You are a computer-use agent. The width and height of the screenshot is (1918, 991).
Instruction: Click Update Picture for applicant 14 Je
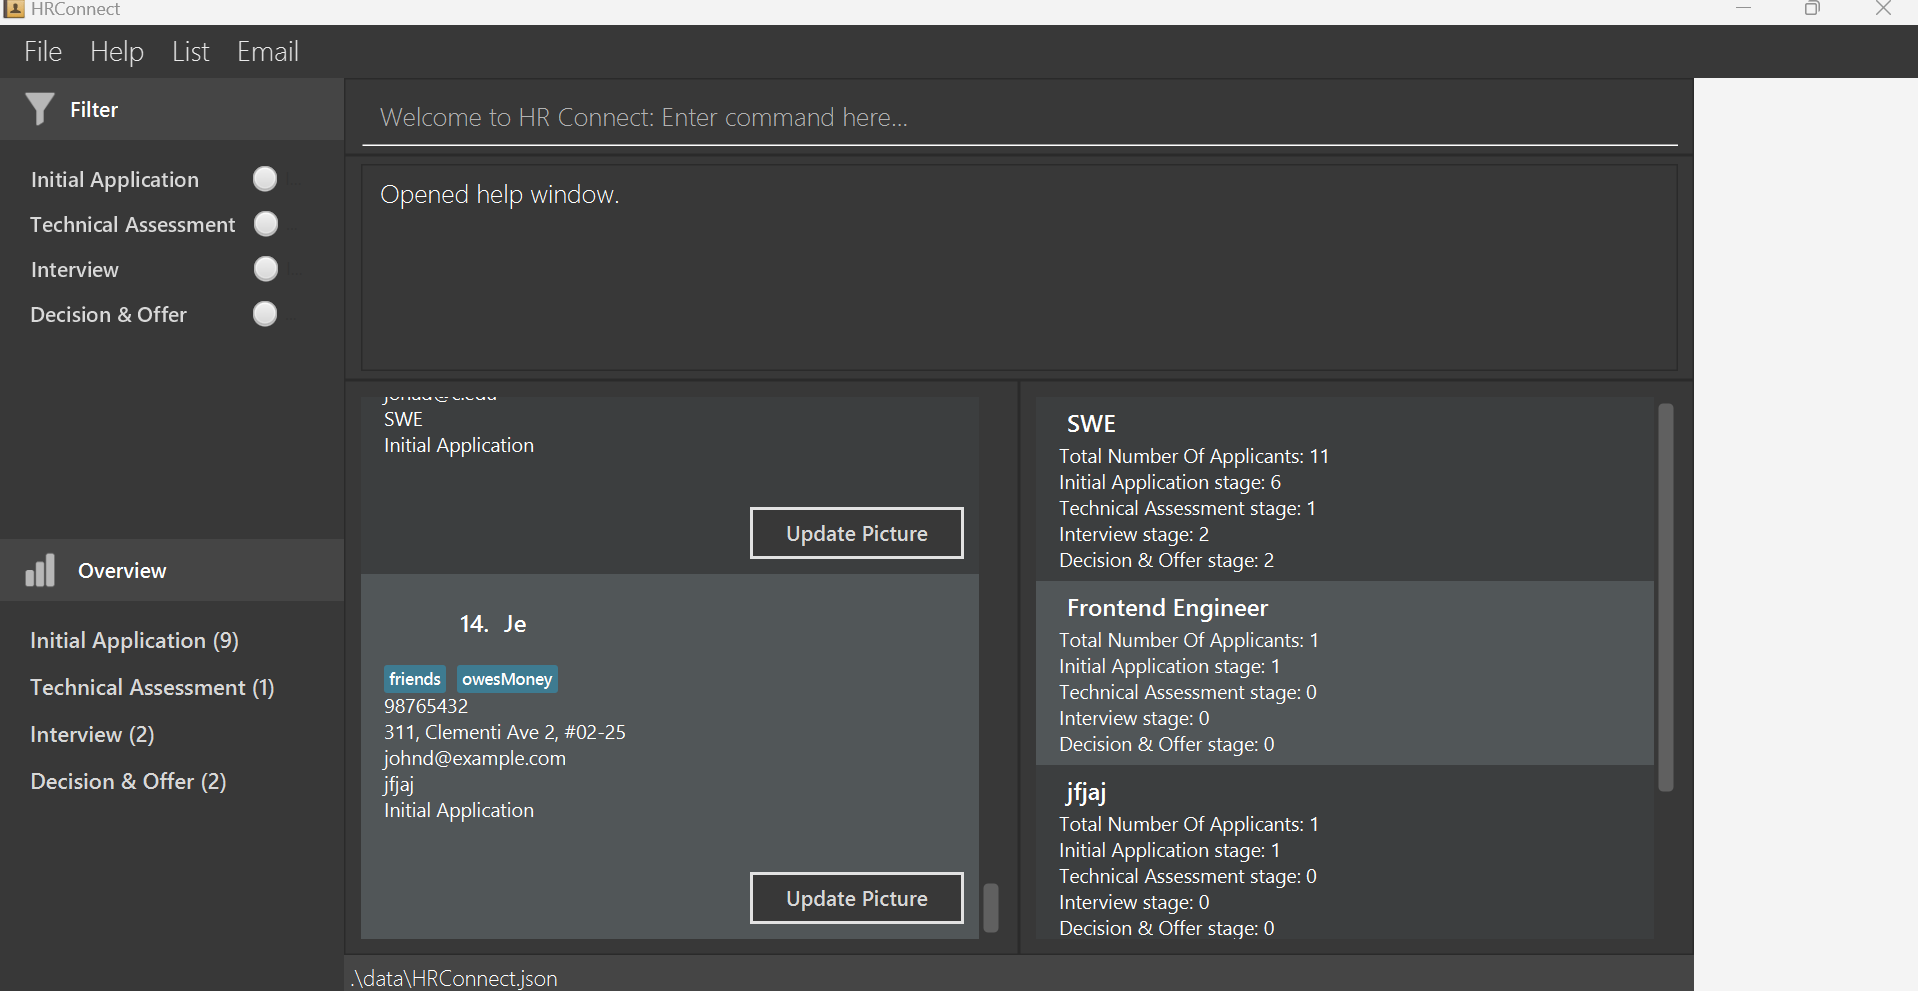coord(857,898)
